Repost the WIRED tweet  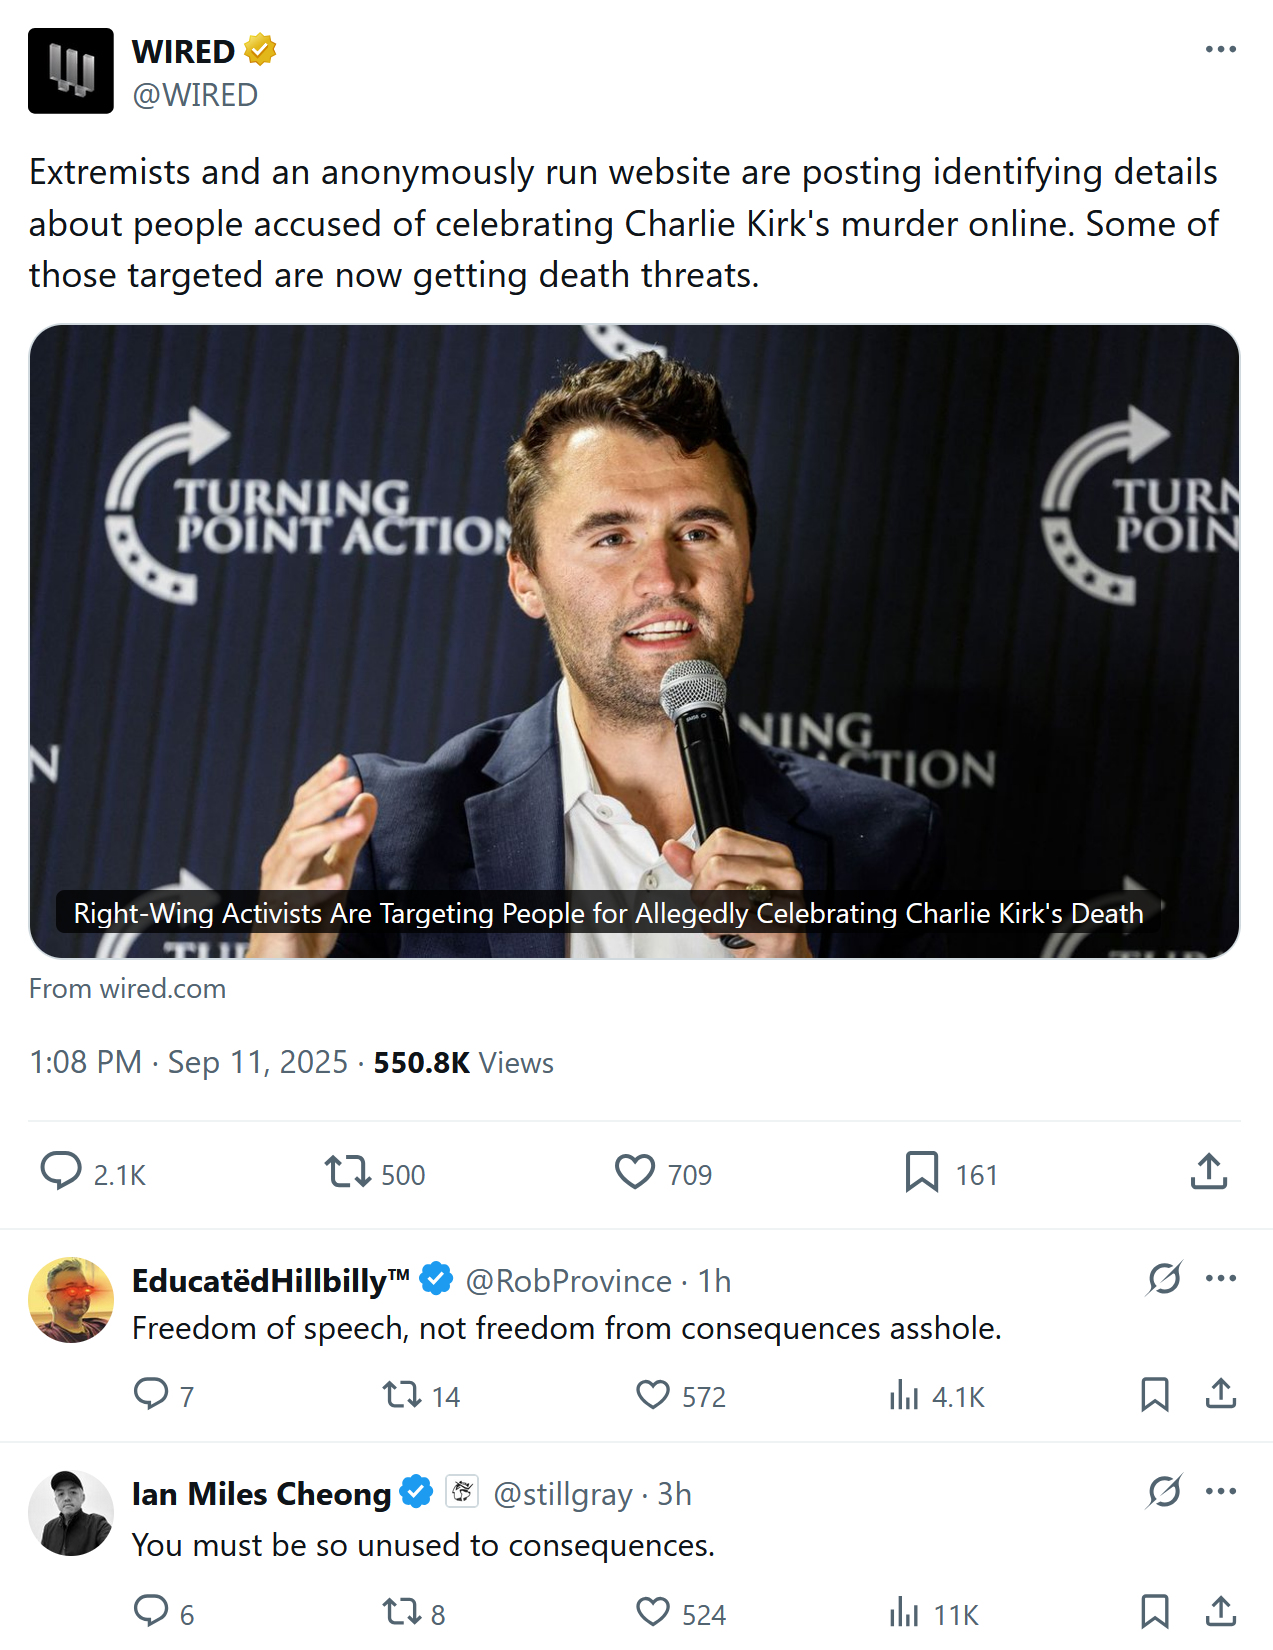tap(347, 1171)
